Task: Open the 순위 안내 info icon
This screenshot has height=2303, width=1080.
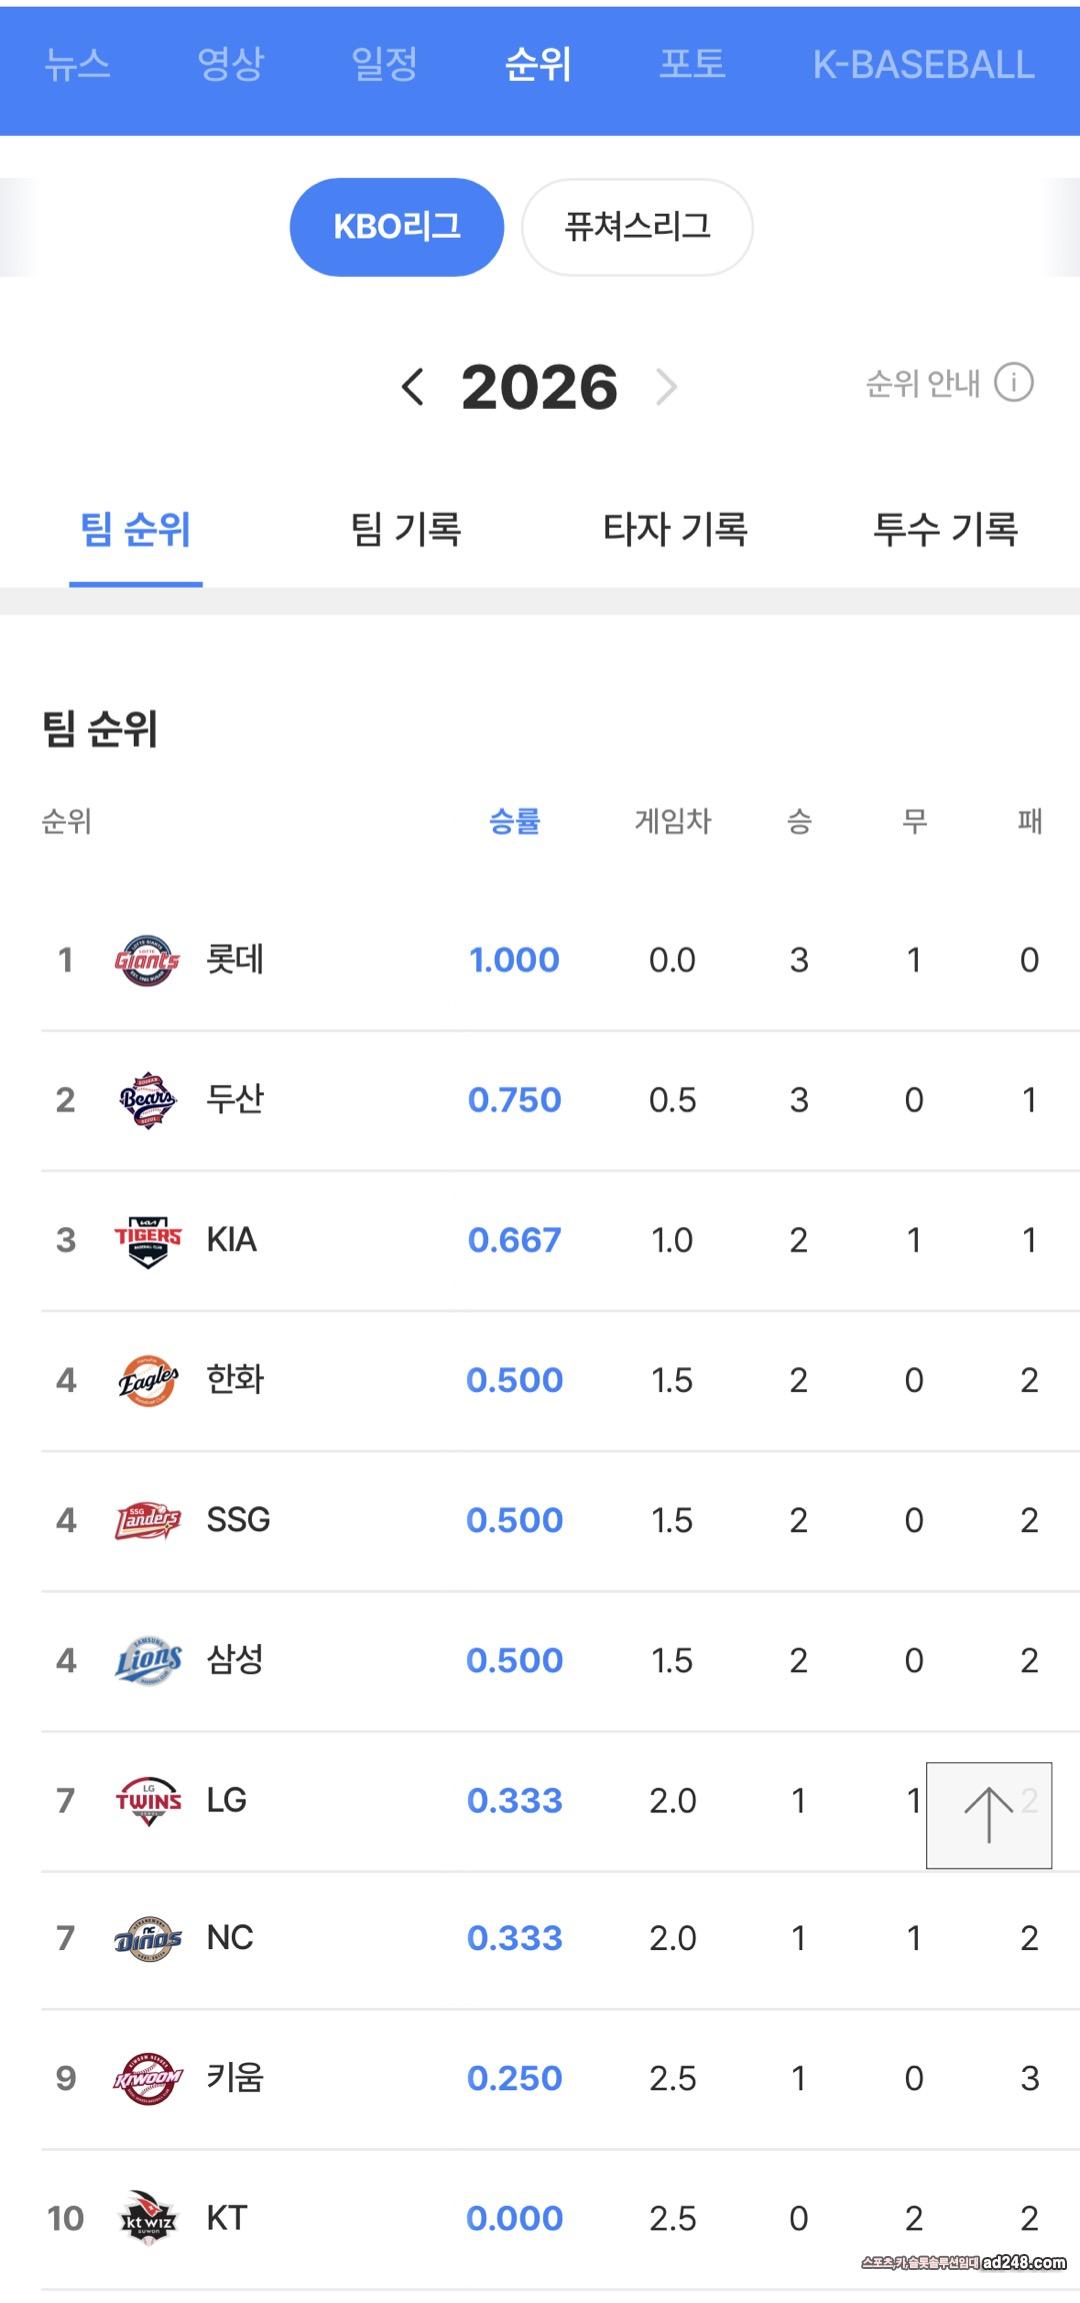Action: pos(1013,383)
